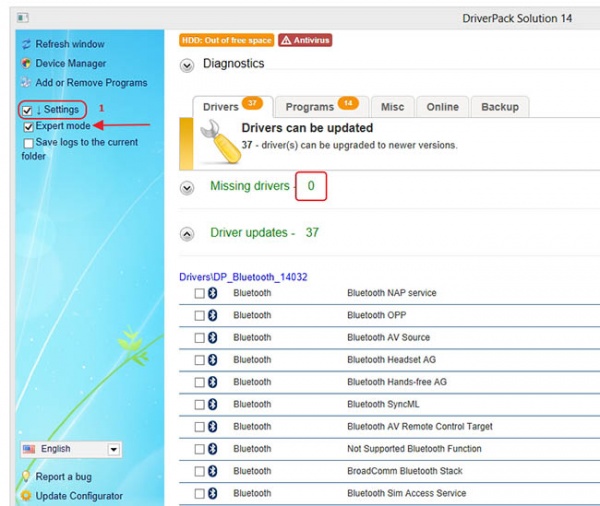Image resolution: width=600 pixels, height=506 pixels.
Task: Select the Bluetooth AV Source driver checkbox
Action: point(199,338)
